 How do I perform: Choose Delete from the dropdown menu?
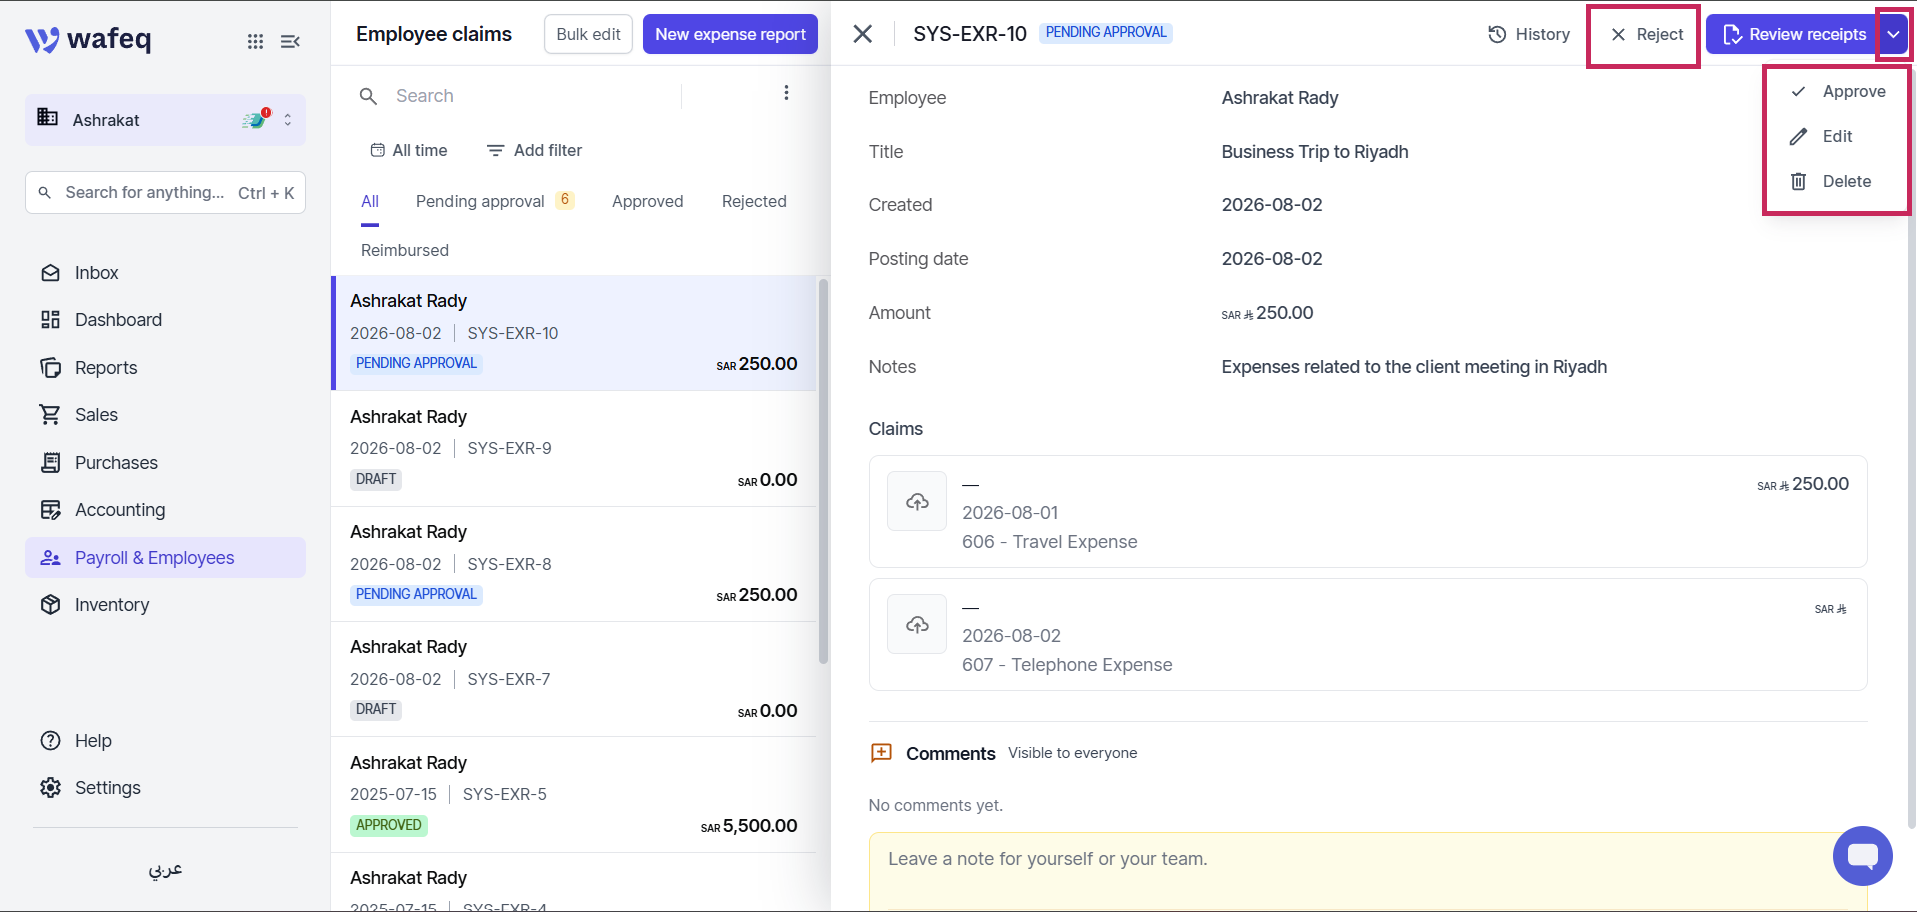[1836, 181]
